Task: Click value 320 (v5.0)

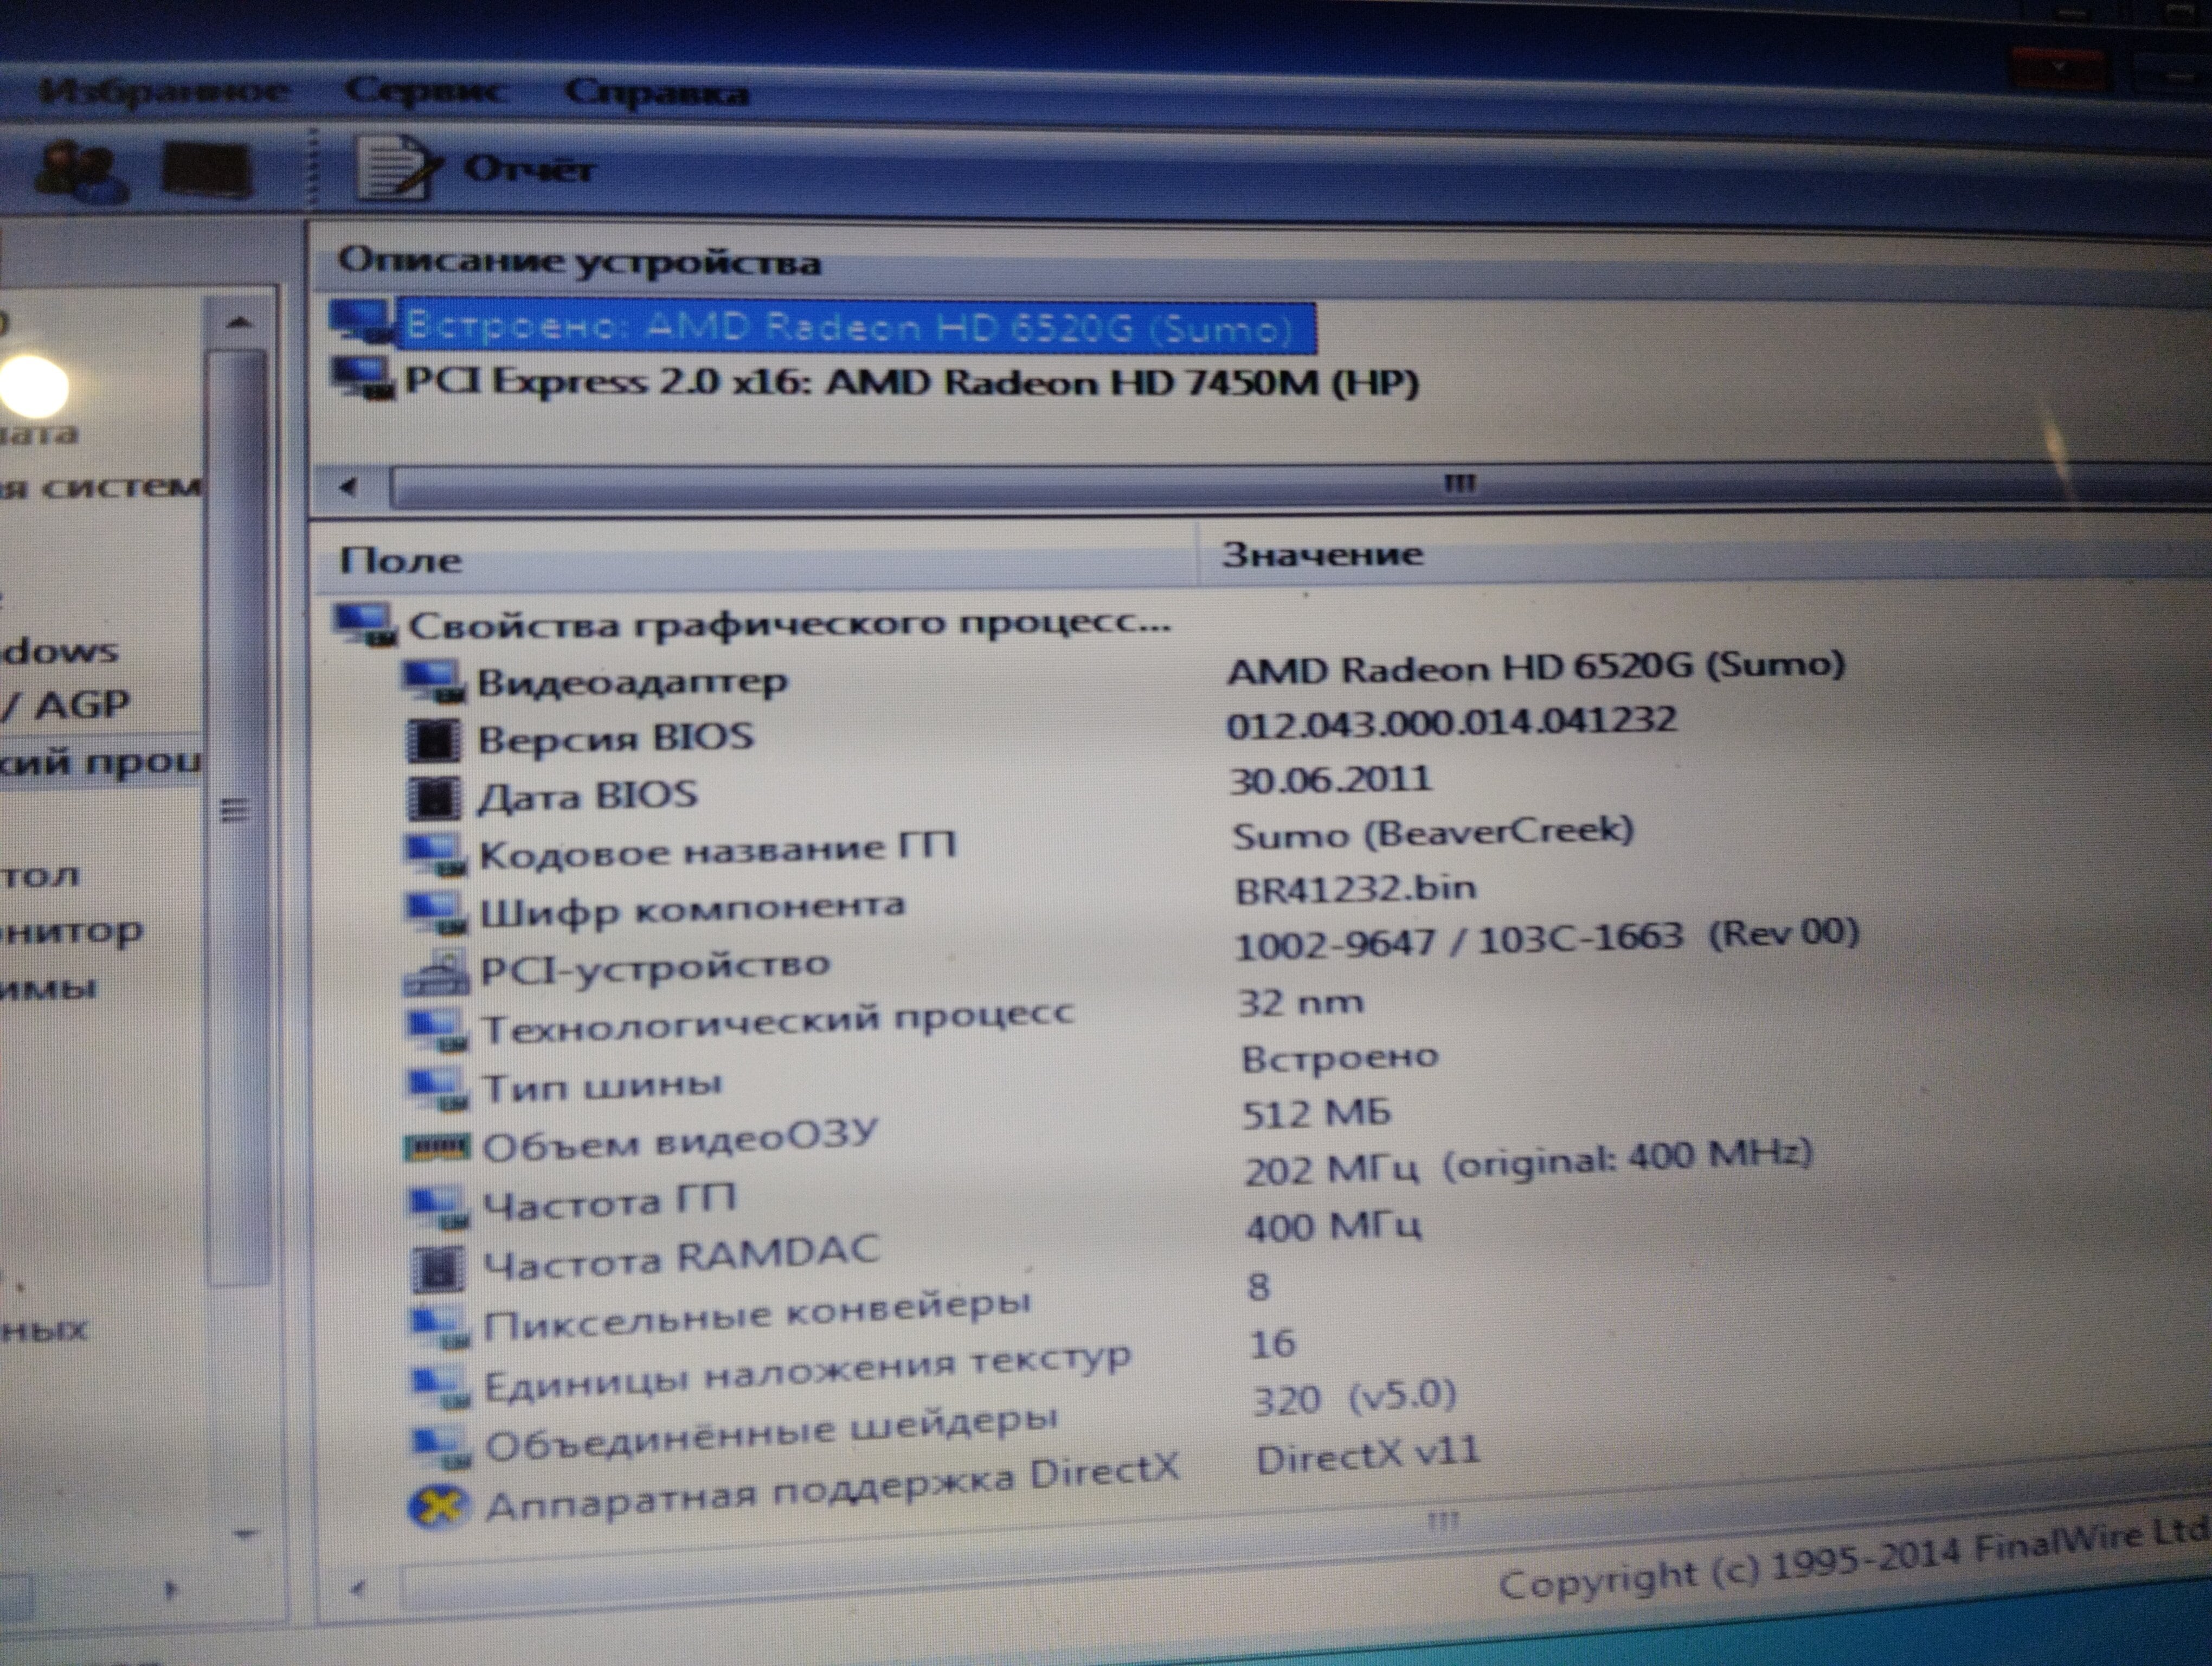Action: tap(1355, 1398)
